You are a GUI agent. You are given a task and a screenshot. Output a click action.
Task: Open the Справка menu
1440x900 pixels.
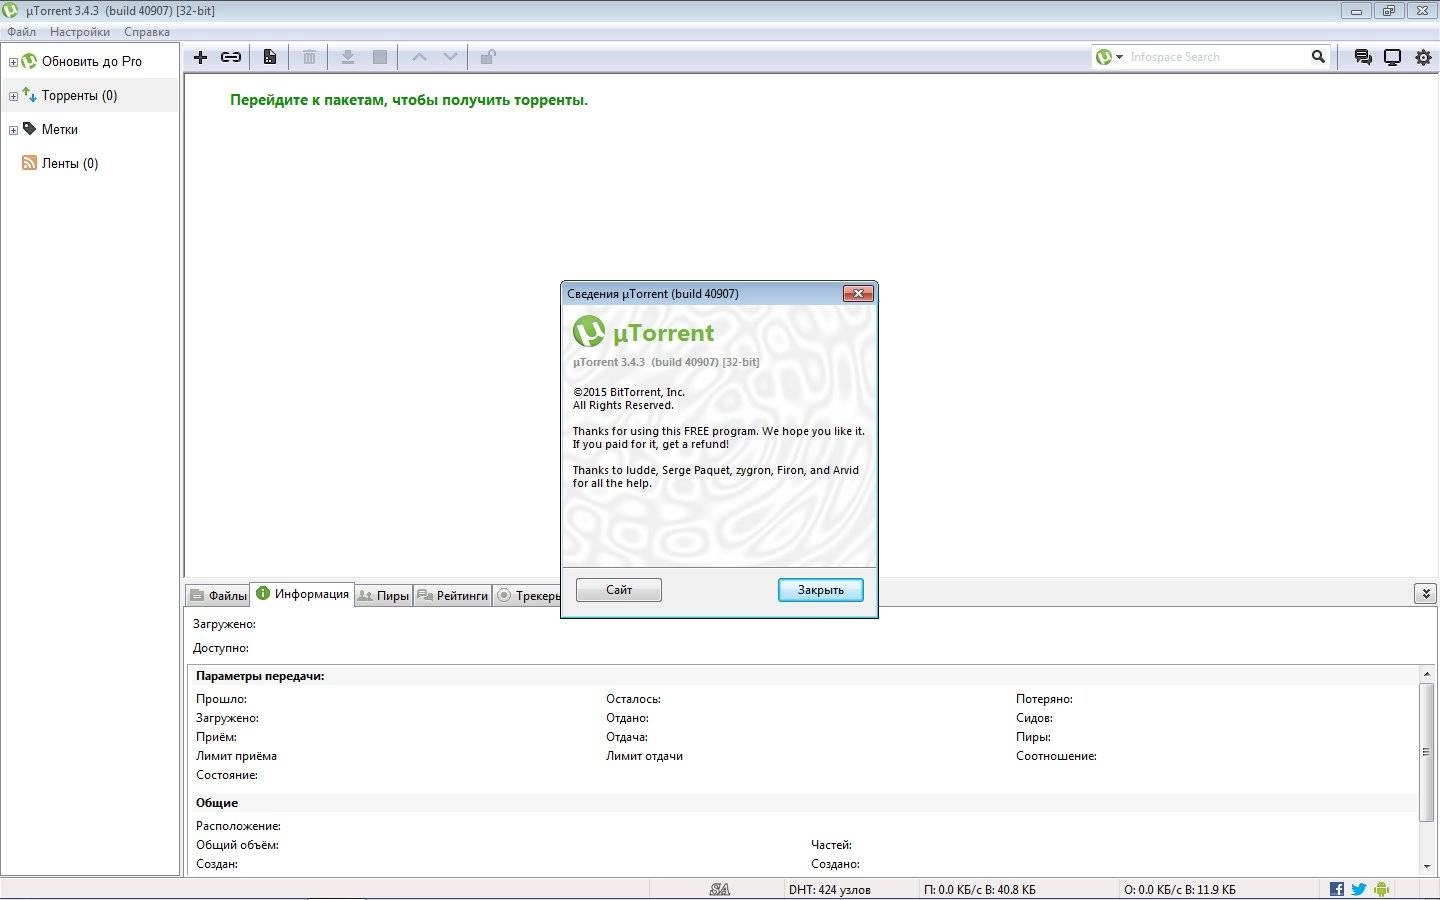click(x=147, y=32)
